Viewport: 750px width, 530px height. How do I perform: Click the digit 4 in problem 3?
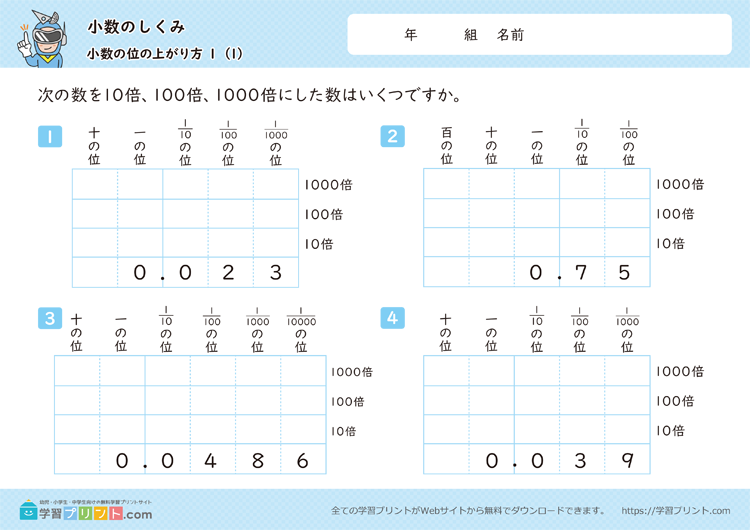click(210, 461)
